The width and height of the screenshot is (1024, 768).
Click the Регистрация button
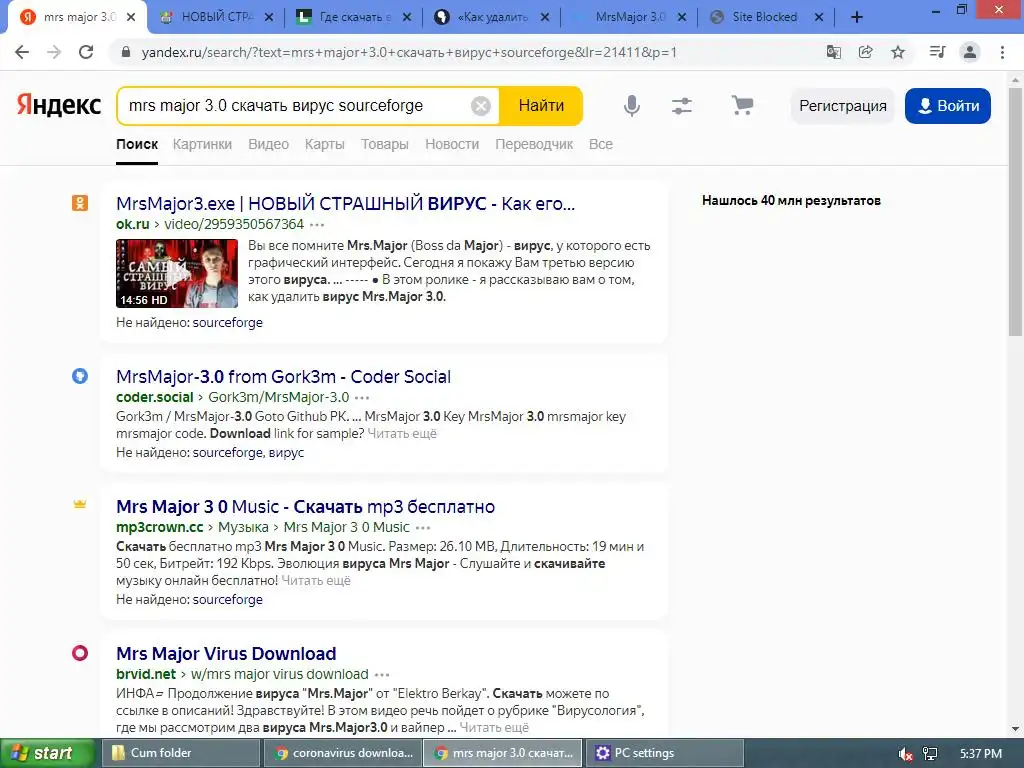843,106
